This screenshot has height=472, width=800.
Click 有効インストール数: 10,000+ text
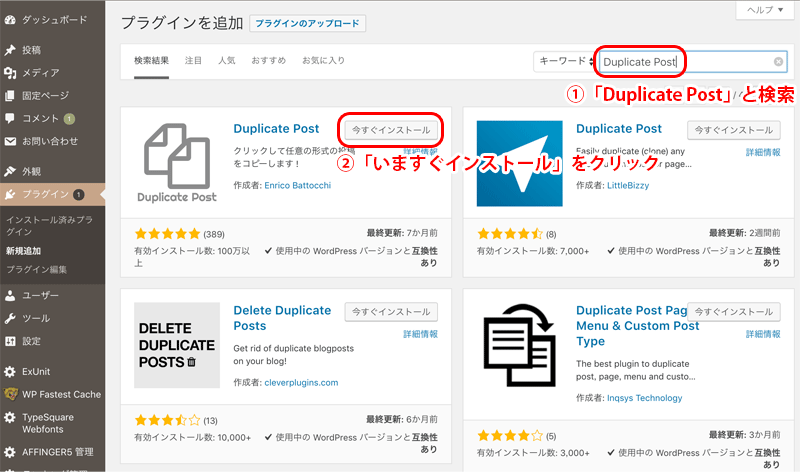[192, 437]
